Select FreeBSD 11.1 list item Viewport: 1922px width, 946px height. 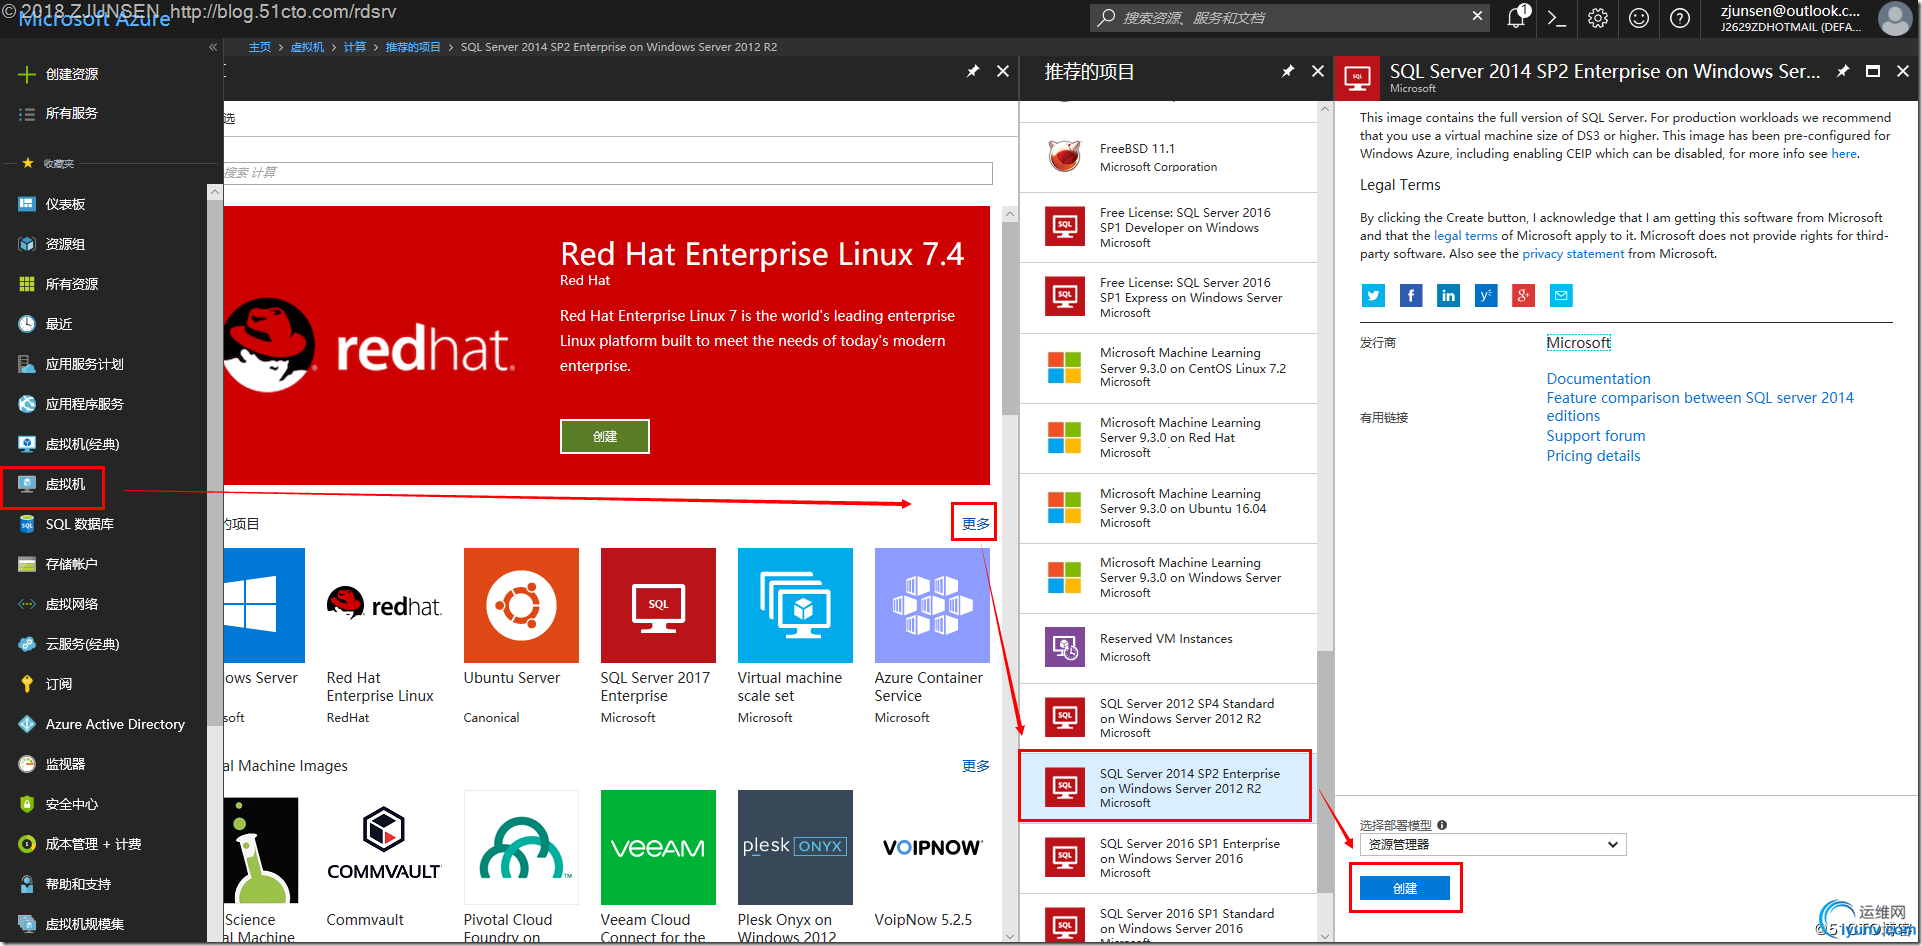coord(1168,157)
